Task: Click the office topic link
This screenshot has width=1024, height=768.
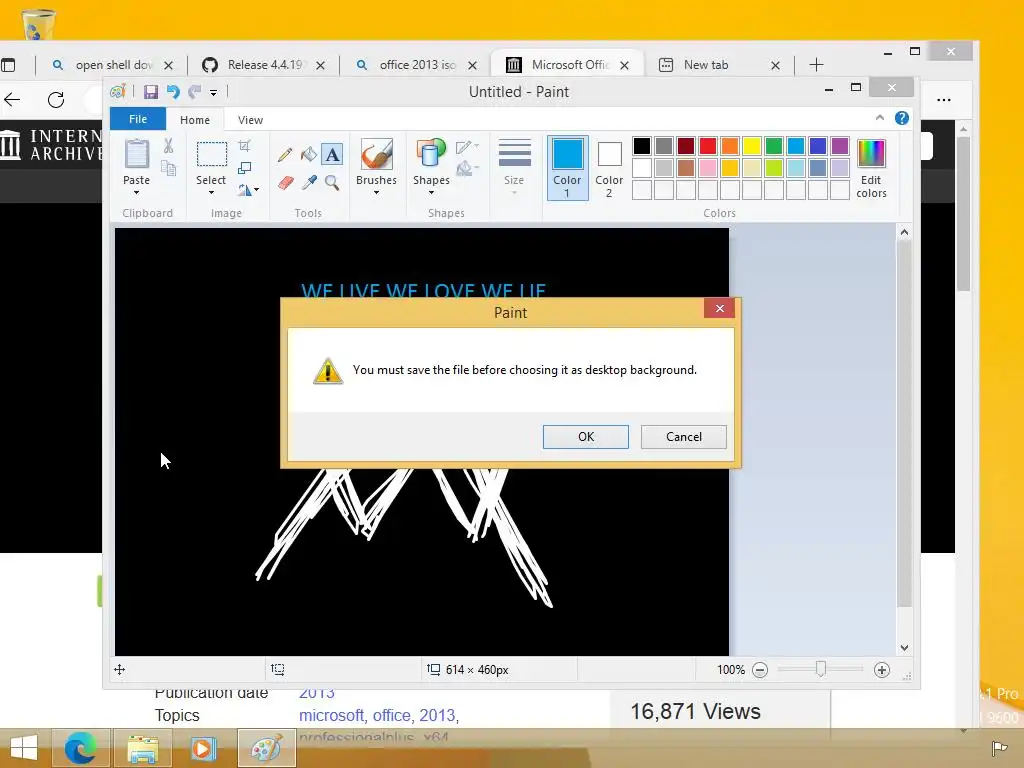Action: (x=393, y=716)
